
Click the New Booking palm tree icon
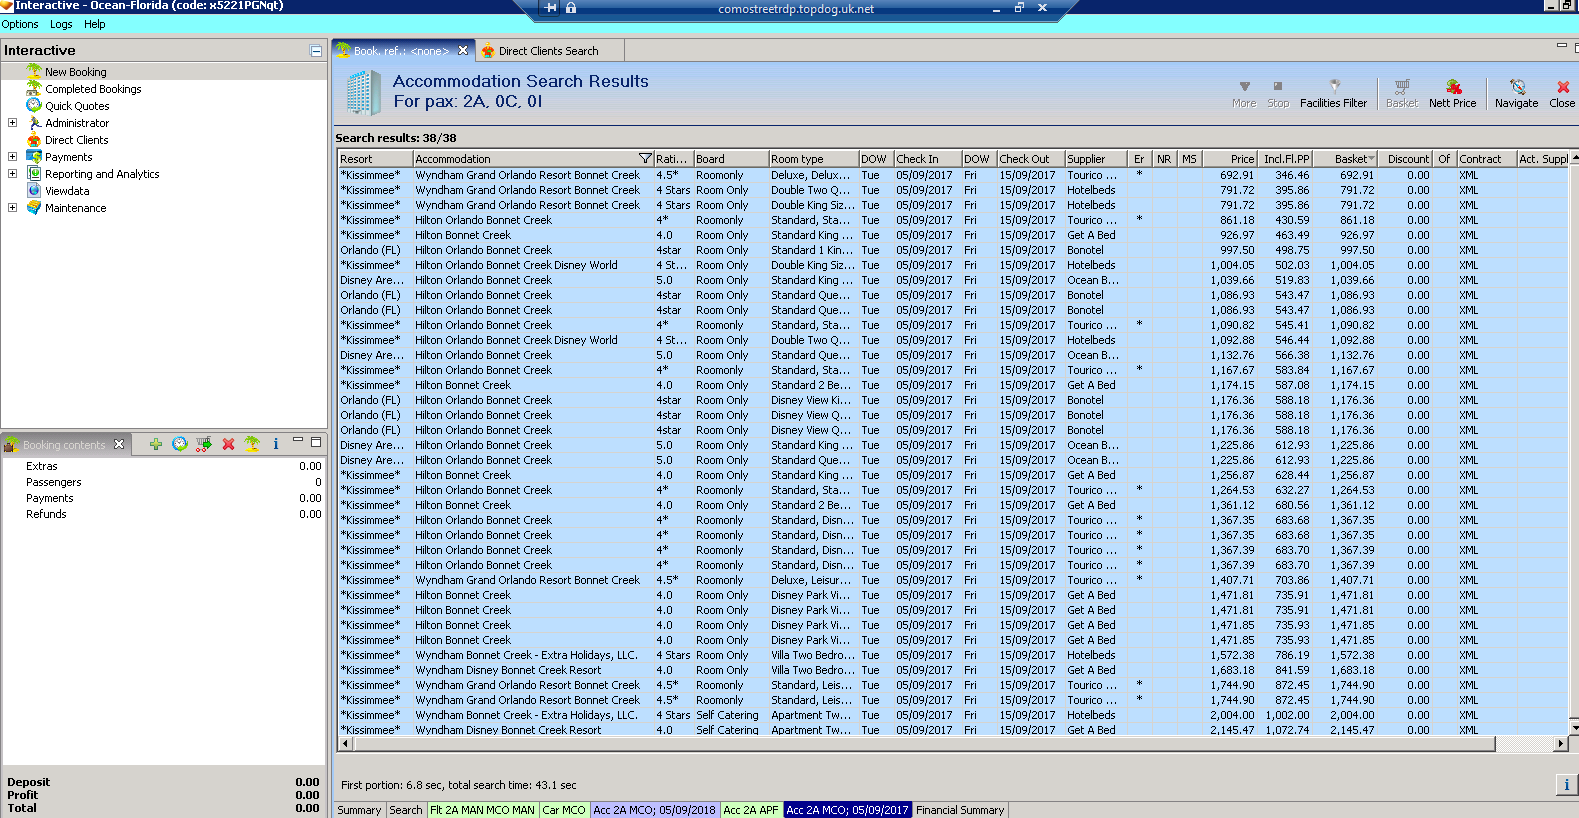coord(34,72)
